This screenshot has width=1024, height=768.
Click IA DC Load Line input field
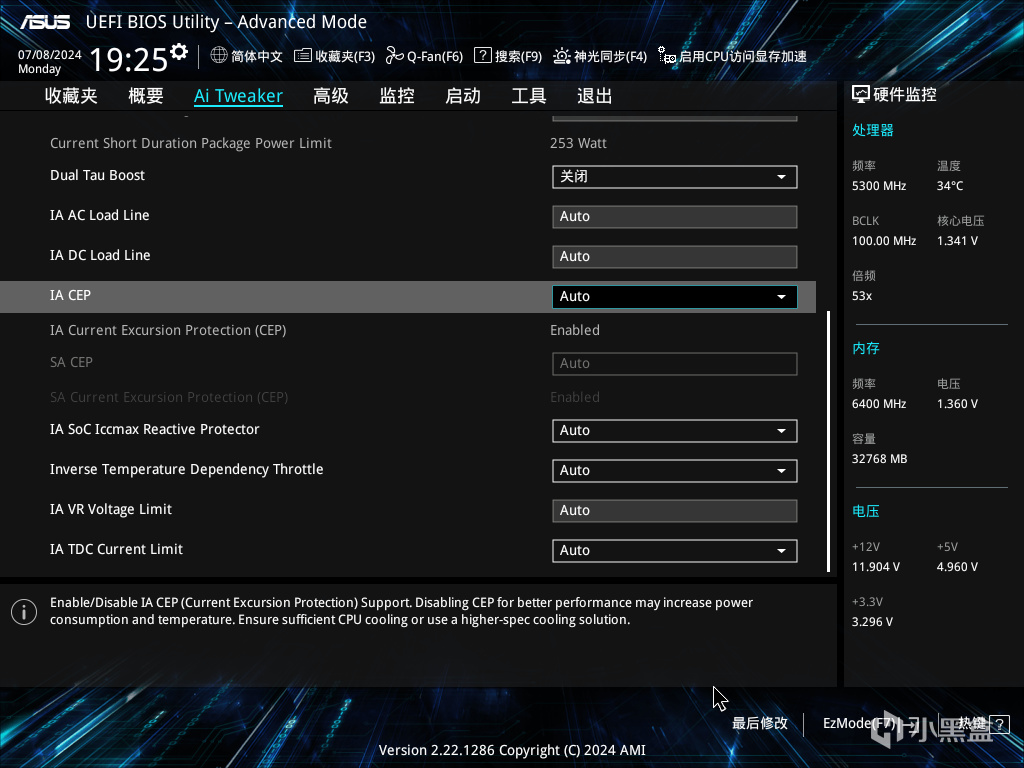tap(675, 257)
